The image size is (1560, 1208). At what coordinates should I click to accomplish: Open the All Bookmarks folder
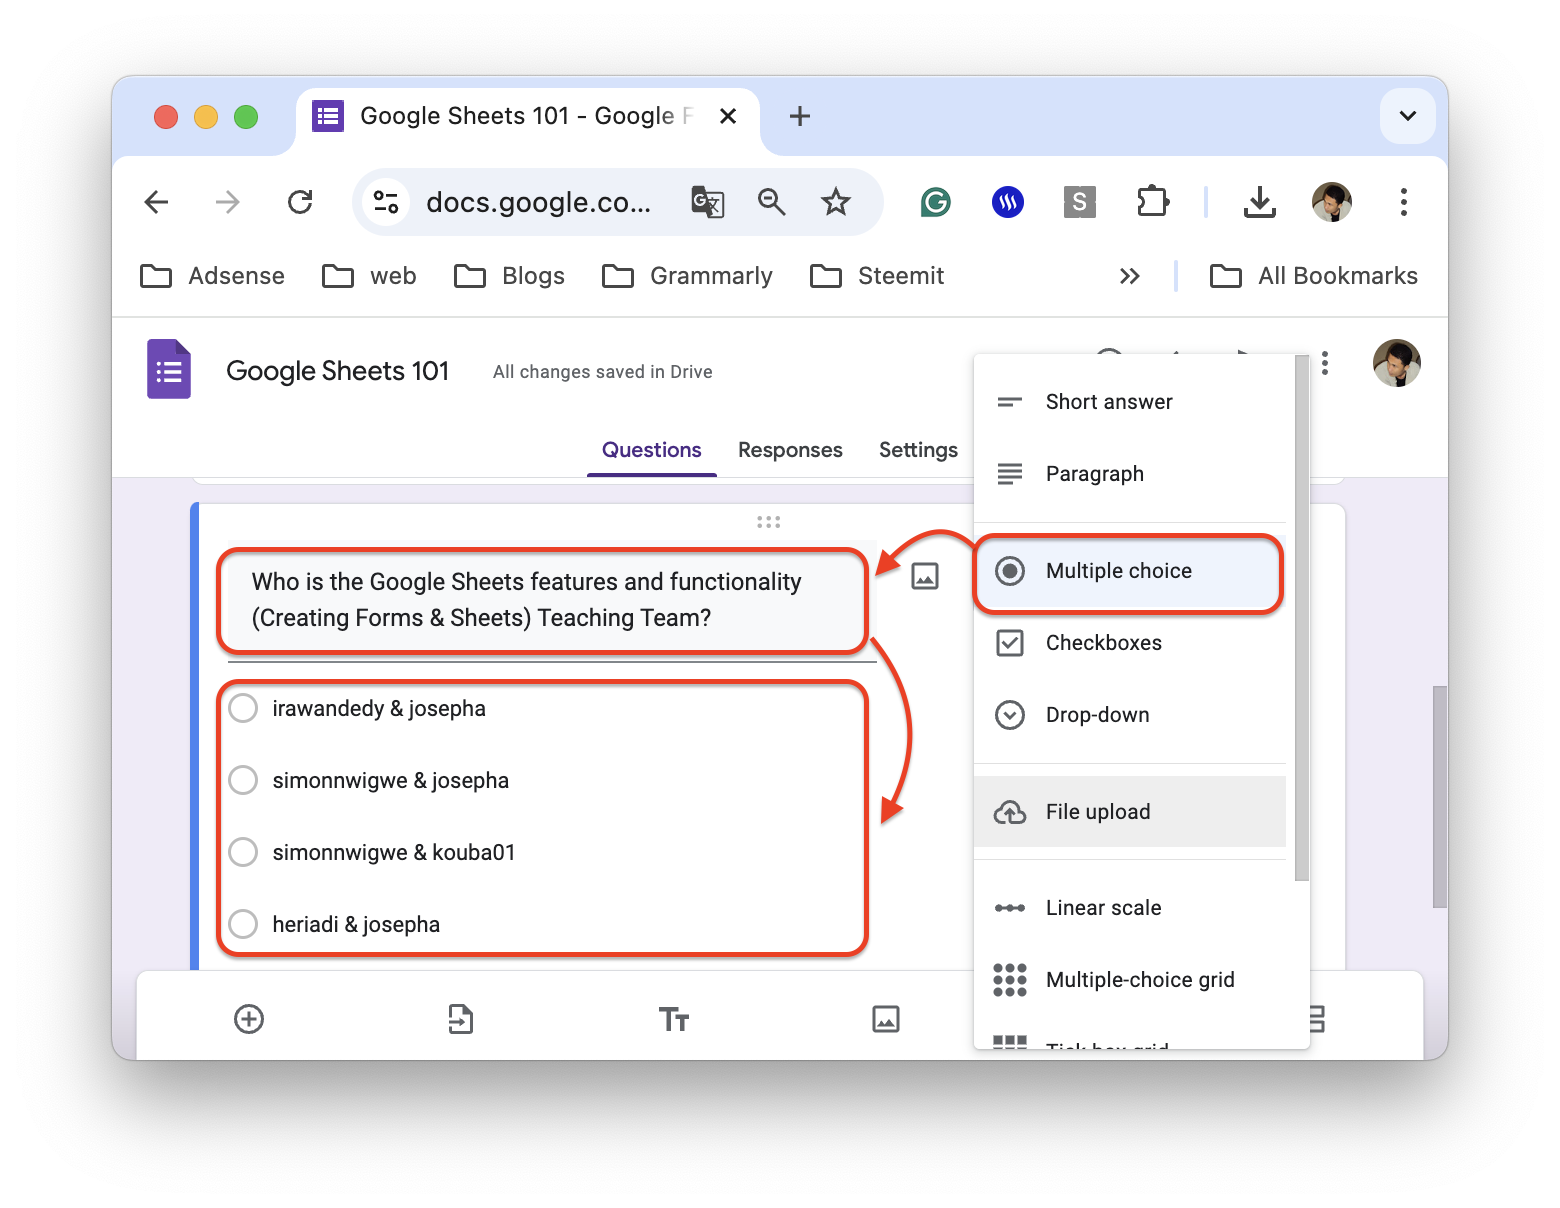(x=1314, y=276)
